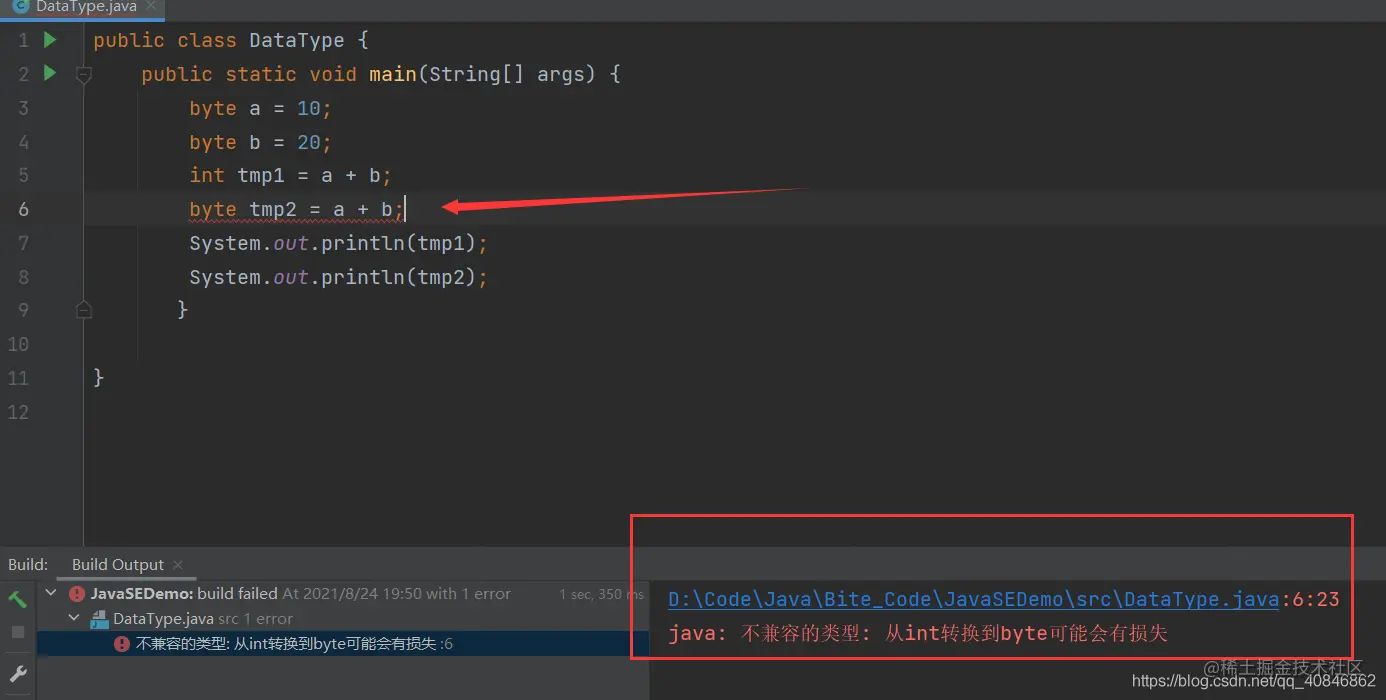Click line number 12 in the gutter

pyautogui.click(x=19, y=412)
